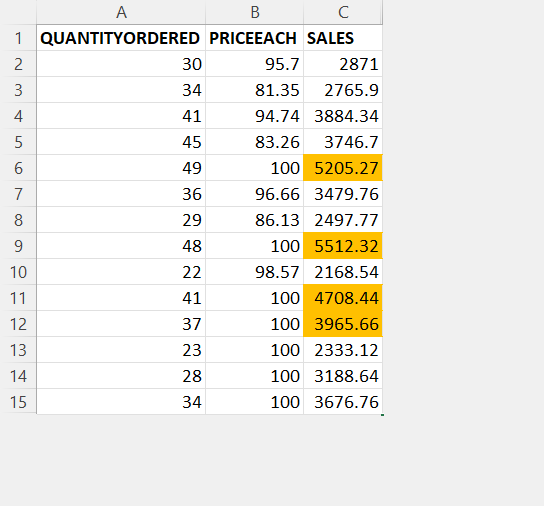The width and height of the screenshot is (544, 506).
Task: Click sales cell with 3676.76
Action: pos(343,402)
